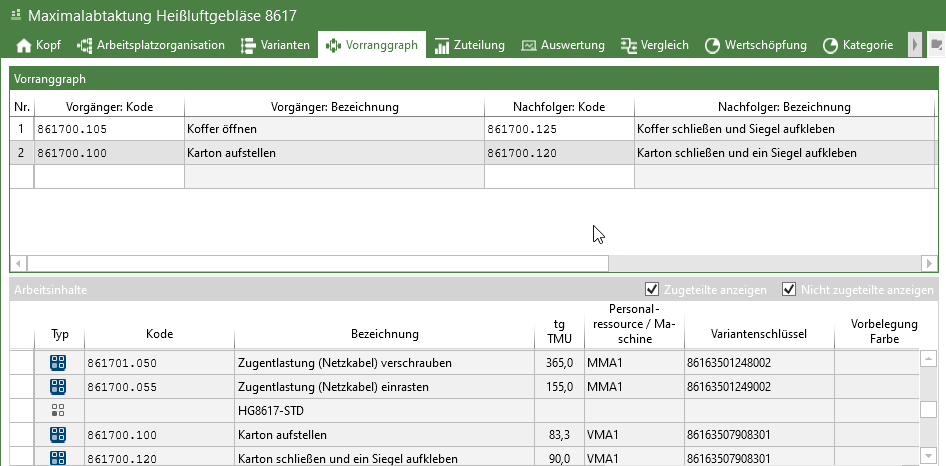Click the type icon for 861701.050 row
This screenshot has width=946, height=466.
58,363
